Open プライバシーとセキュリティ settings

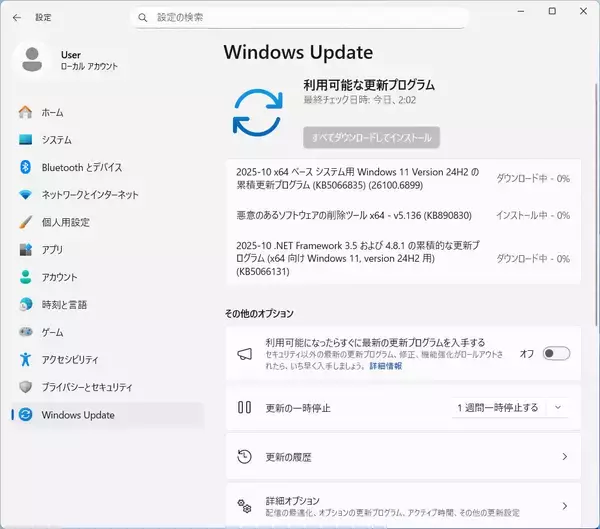pyautogui.click(x=108, y=387)
